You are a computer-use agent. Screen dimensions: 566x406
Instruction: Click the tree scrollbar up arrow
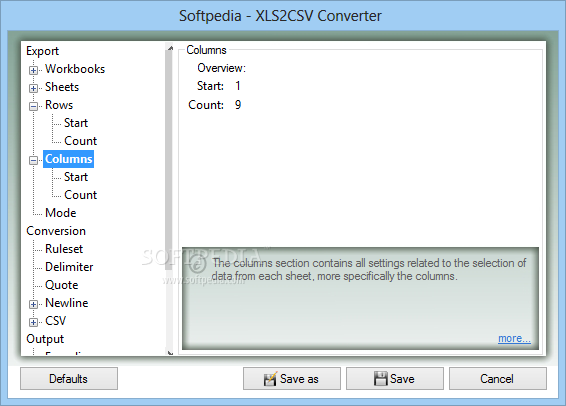click(170, 48)
